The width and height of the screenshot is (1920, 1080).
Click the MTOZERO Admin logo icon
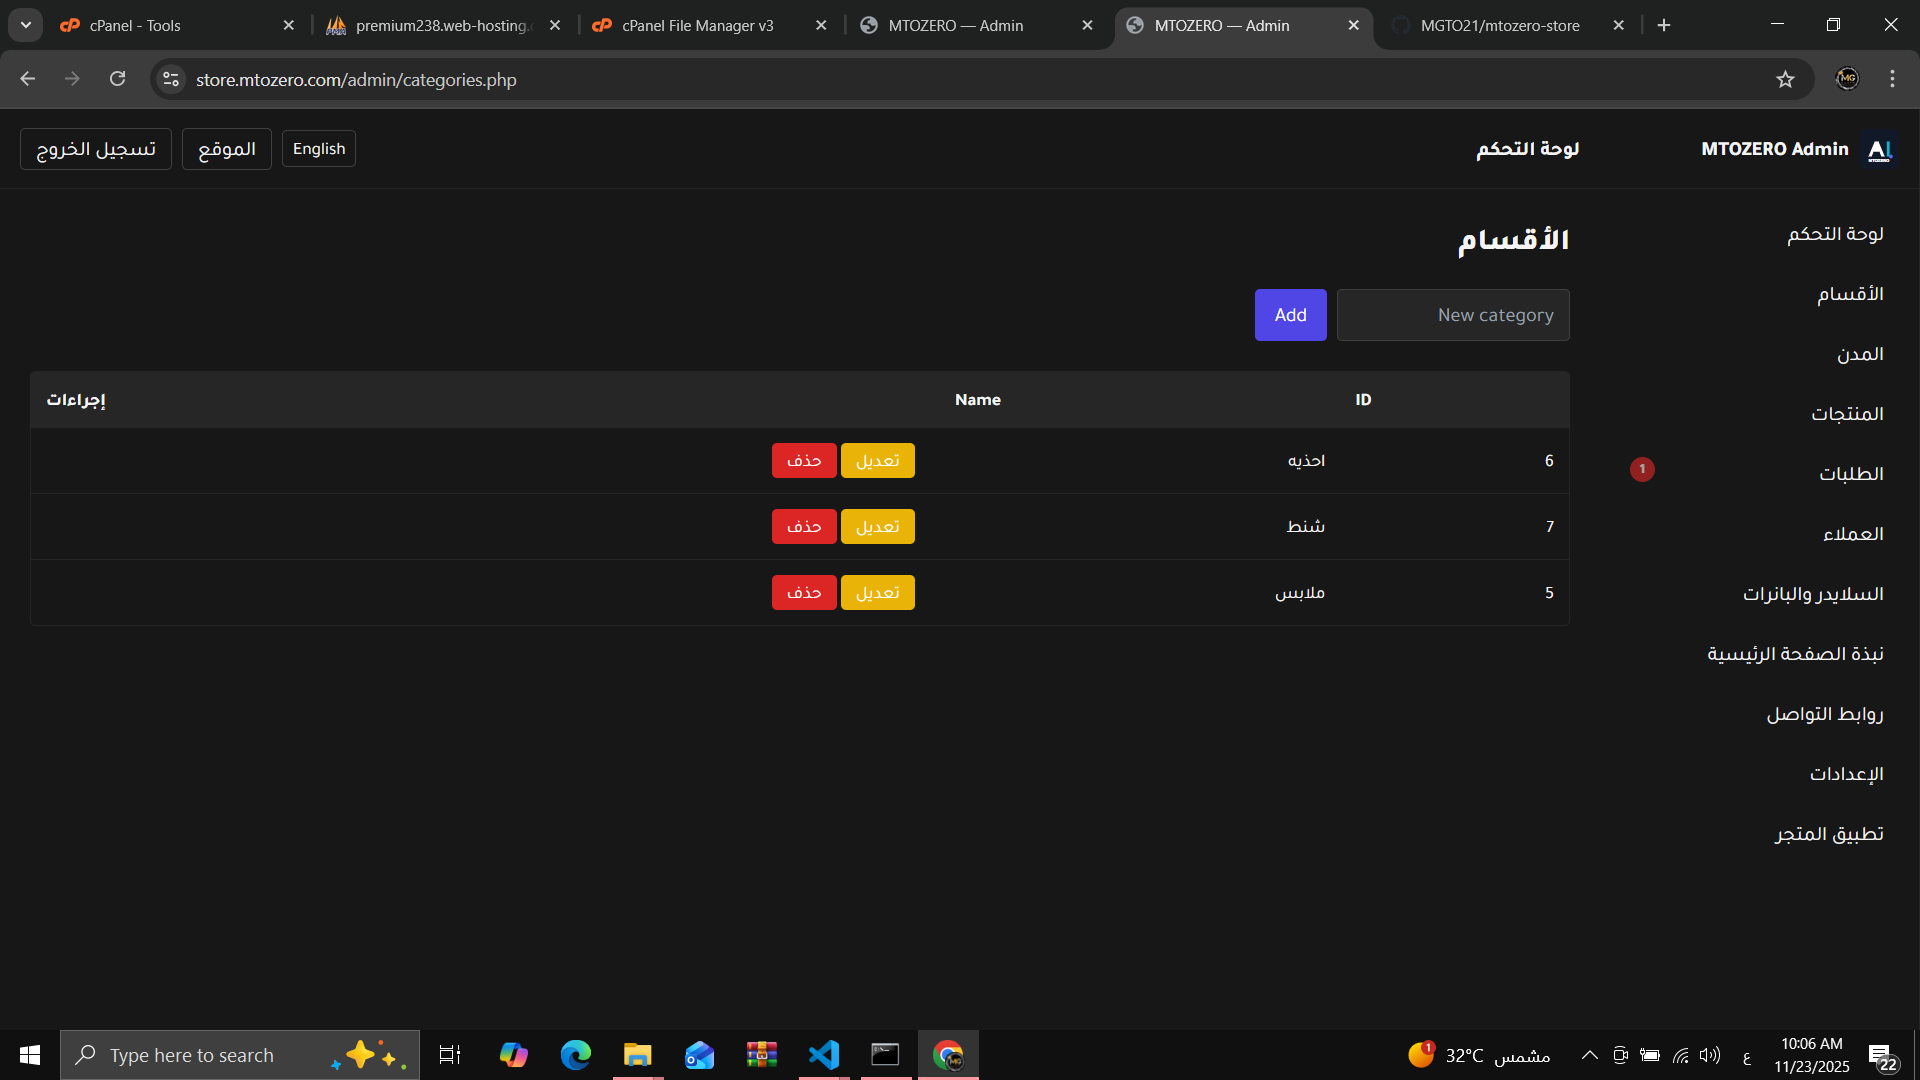(1880, 149)
